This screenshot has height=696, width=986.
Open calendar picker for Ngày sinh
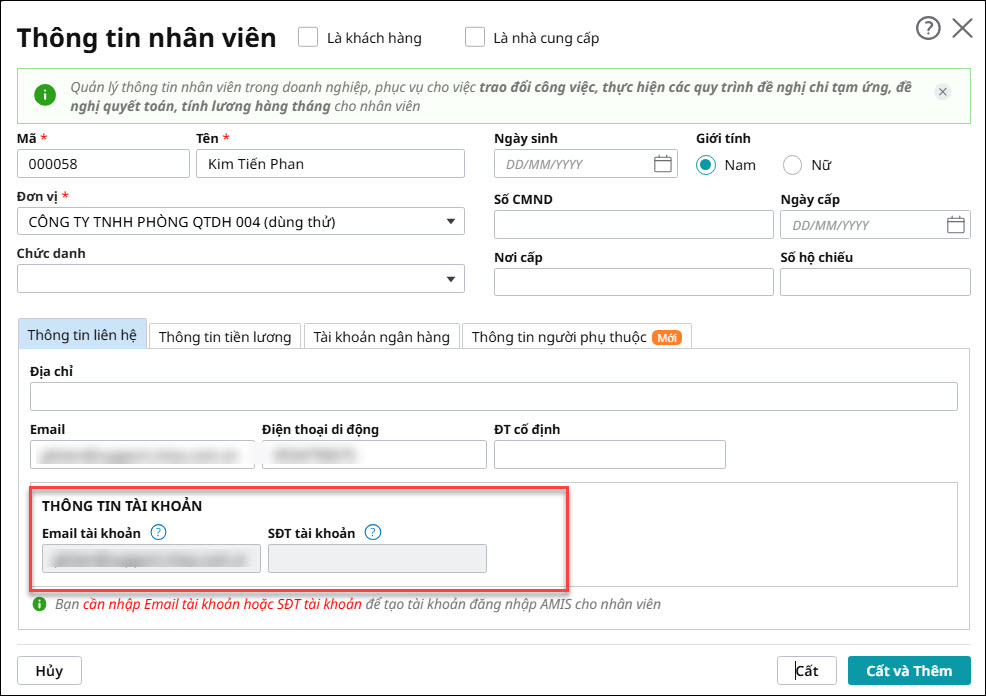pyautogui.click(x=662, y=163)
